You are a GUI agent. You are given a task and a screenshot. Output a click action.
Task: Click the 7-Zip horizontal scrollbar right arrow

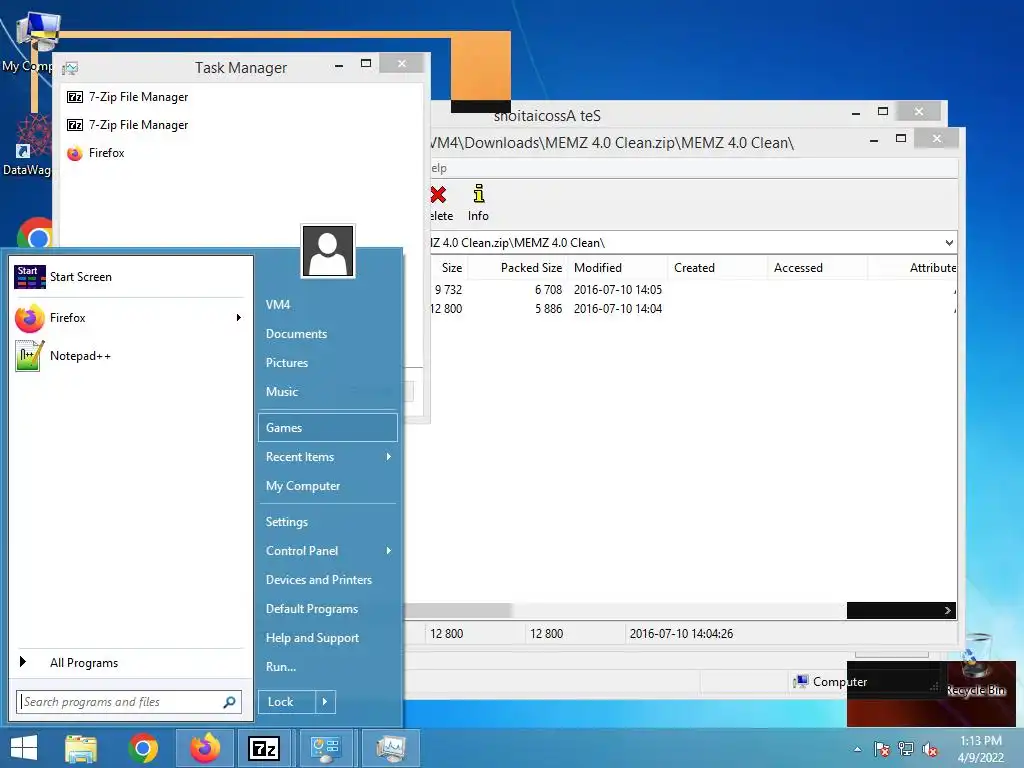point(948,611)
